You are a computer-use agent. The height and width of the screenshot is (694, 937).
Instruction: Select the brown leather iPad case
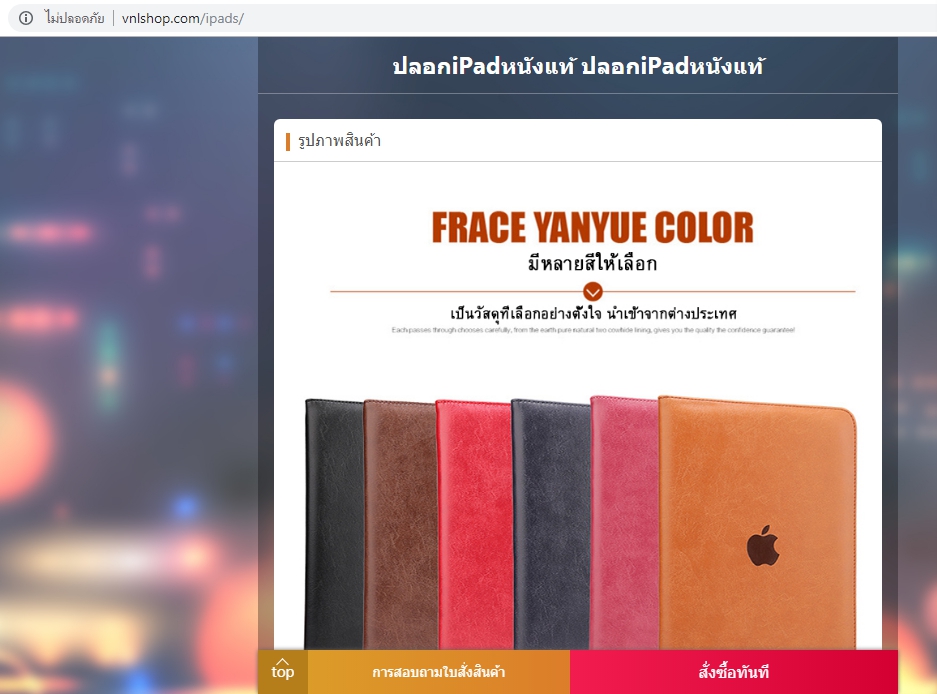tap(401, 524)
